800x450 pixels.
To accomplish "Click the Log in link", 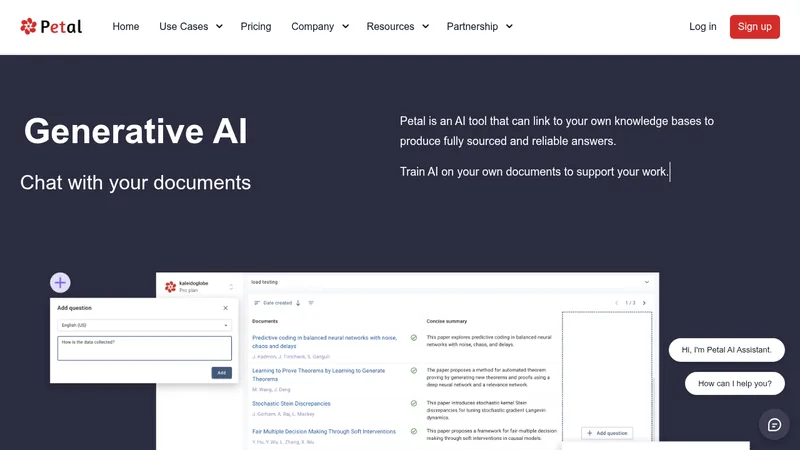I will point(703,27).
